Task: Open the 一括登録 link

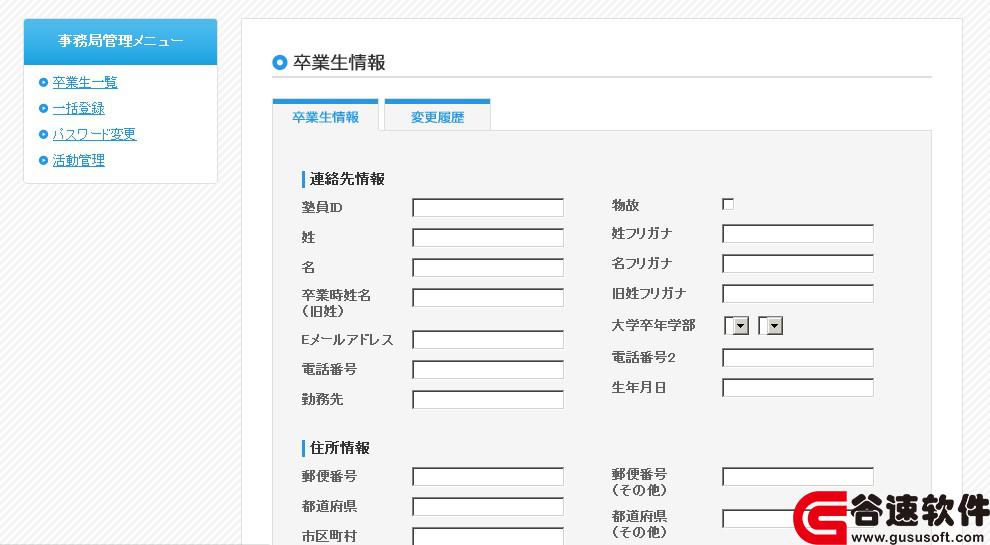Action: point(78,108)
